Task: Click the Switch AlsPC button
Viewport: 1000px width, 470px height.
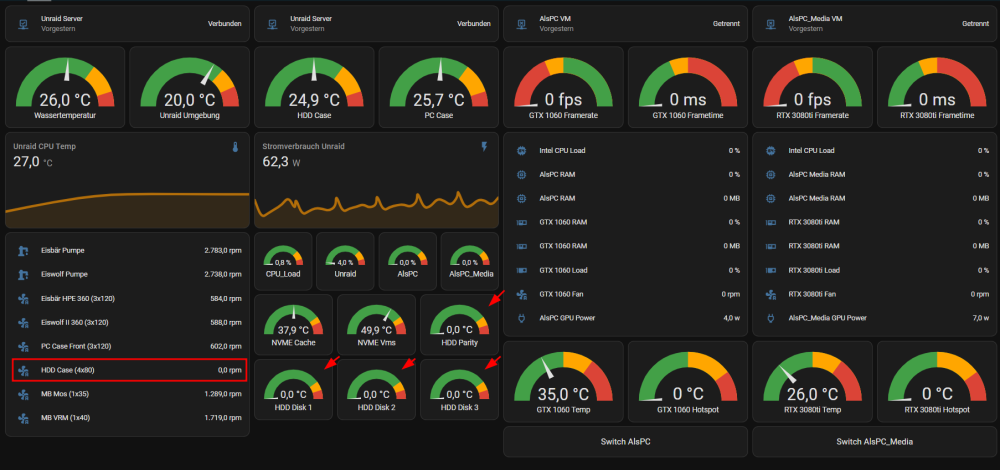Action: (x=625, y=442)
